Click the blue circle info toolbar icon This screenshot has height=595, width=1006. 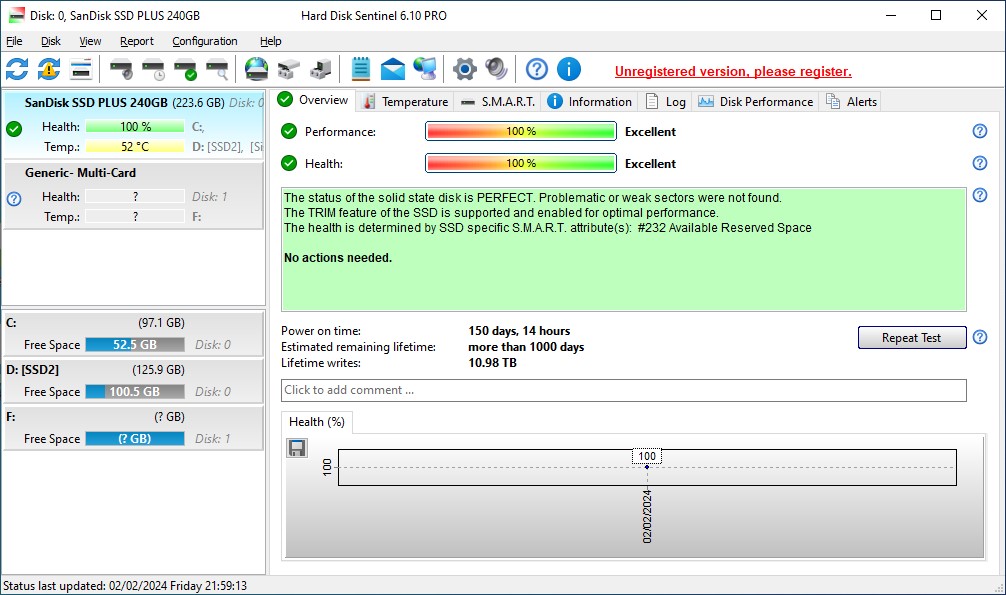pos(568,69)
